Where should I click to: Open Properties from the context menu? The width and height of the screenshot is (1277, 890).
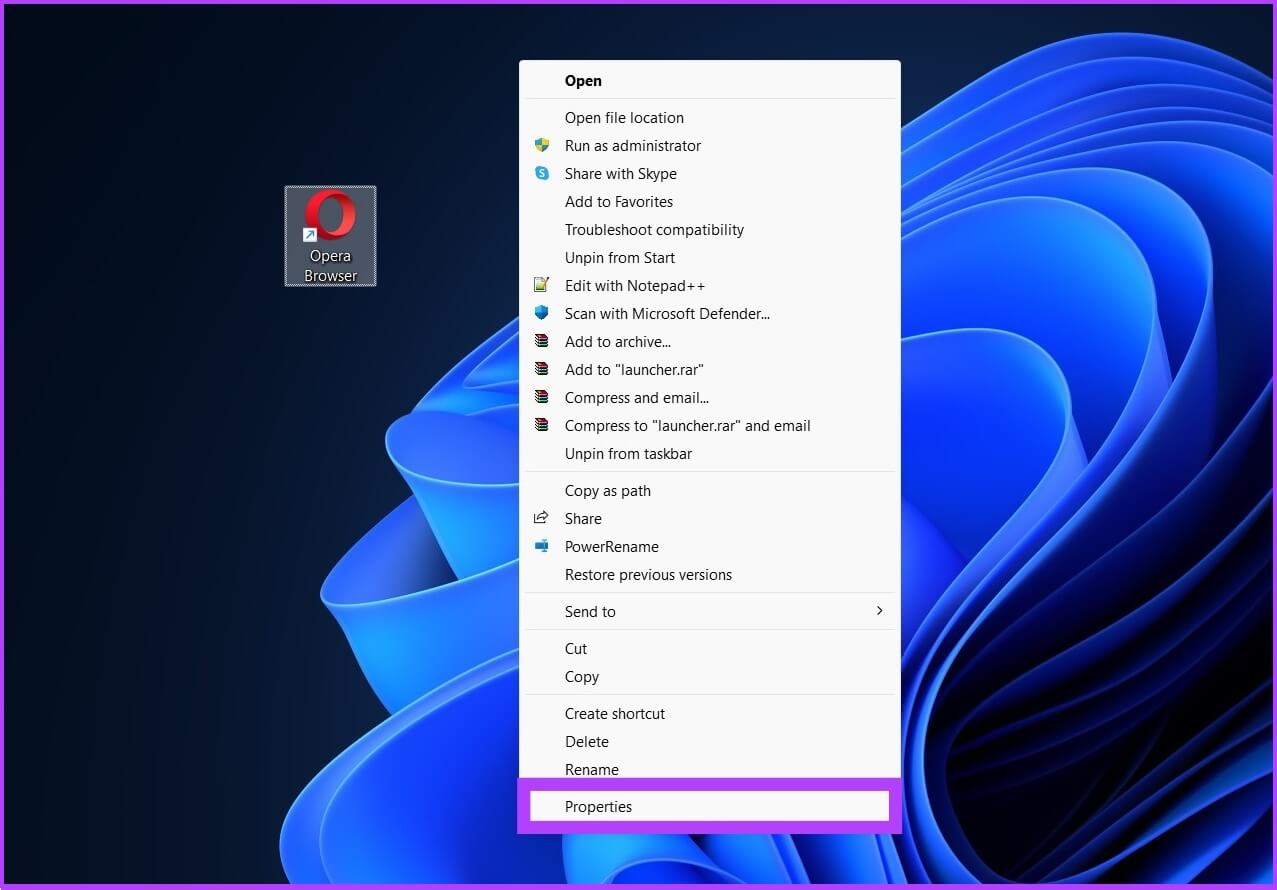tap(710, 806)
